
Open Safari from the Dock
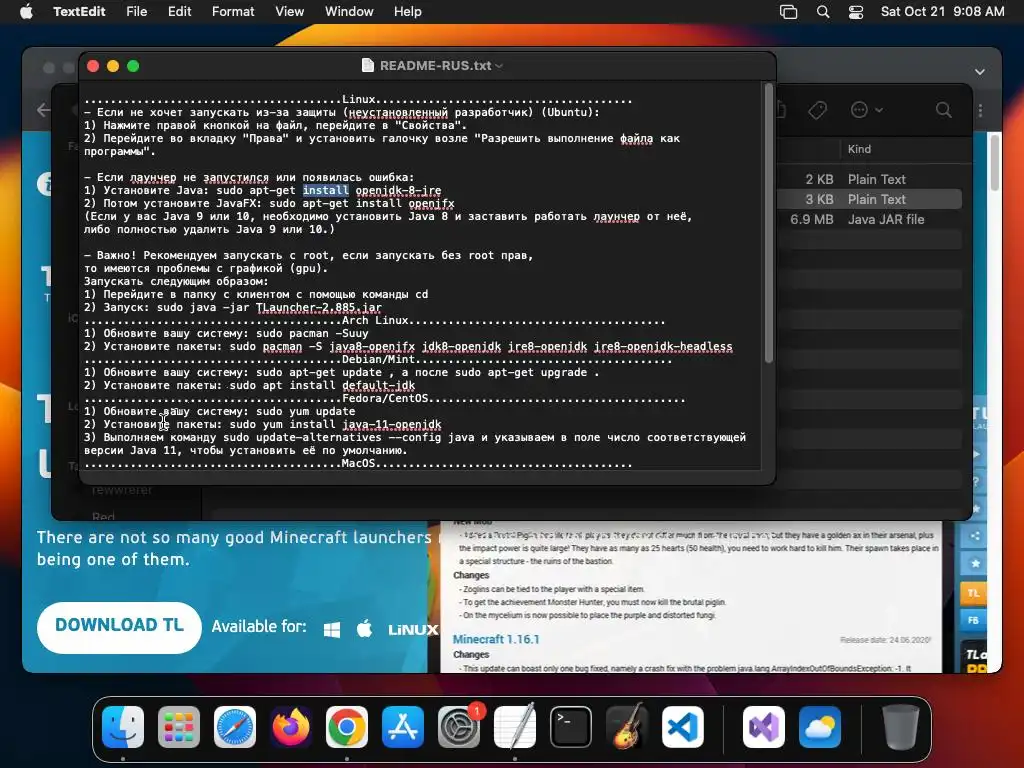click(x=235, y=727)
